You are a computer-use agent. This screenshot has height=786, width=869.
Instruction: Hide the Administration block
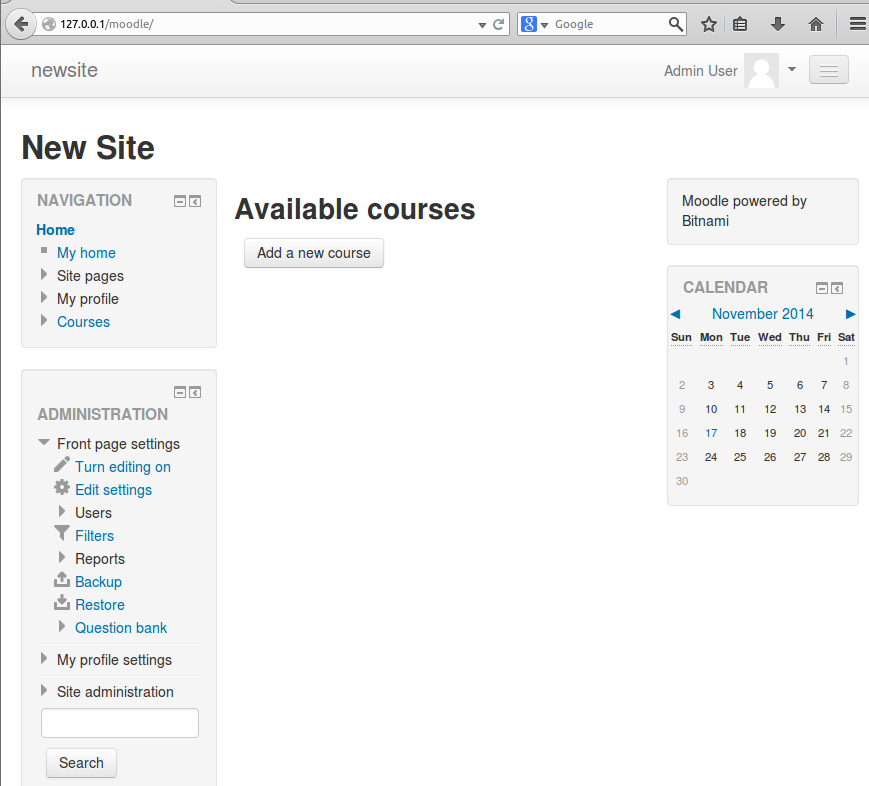pos(180,392)
